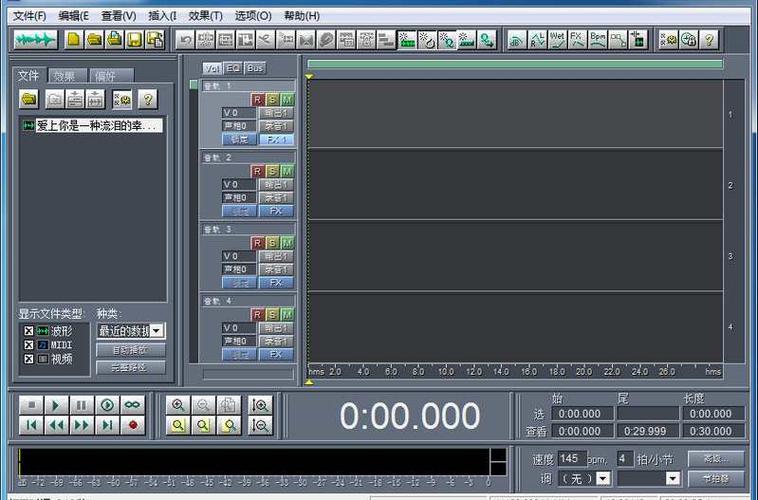Viewport: 758px width, 500px height.
Task: Pause playback with the pause button
Action: [x=82, y=405]
